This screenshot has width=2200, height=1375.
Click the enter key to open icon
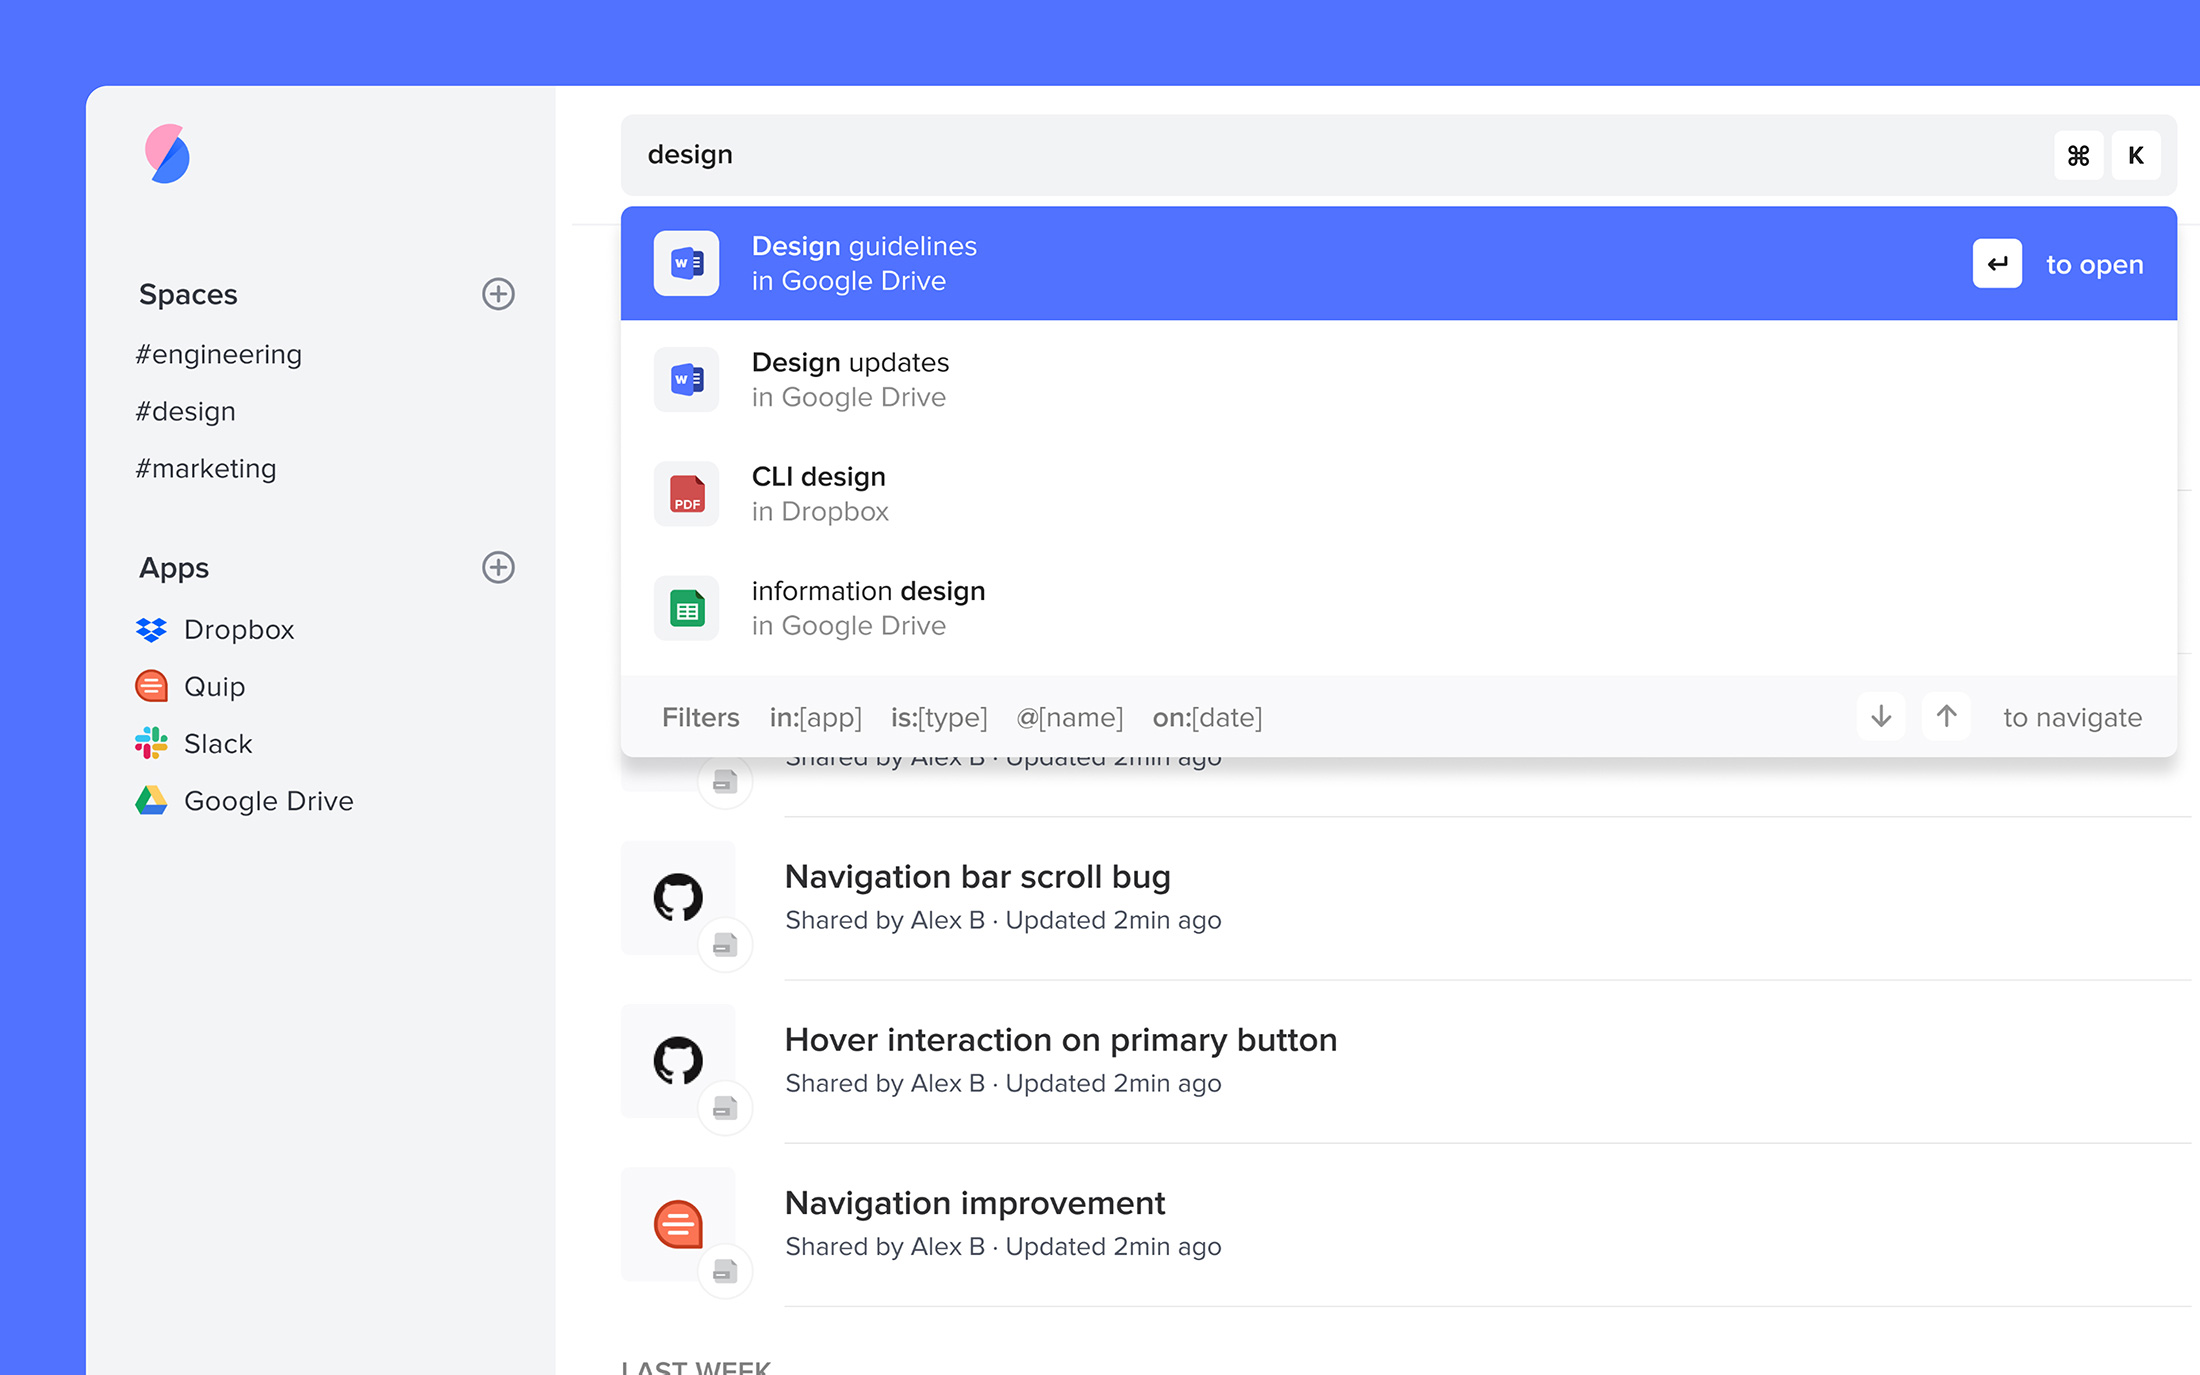pyautogui.click(x=1997, y=264)
